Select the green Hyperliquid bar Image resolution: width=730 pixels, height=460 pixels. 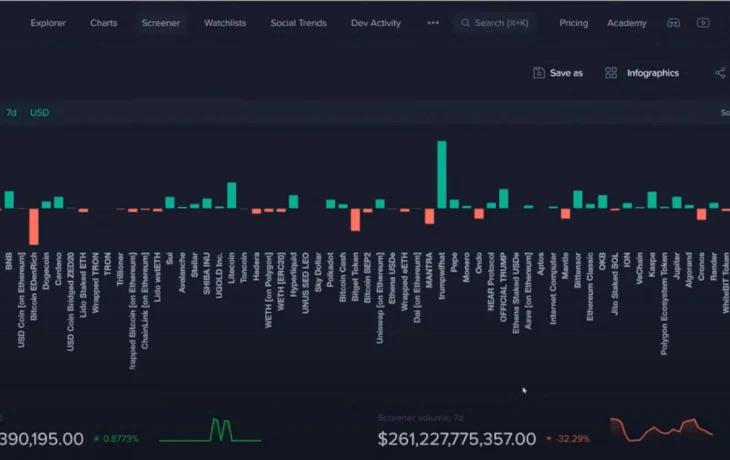[293, 202]
